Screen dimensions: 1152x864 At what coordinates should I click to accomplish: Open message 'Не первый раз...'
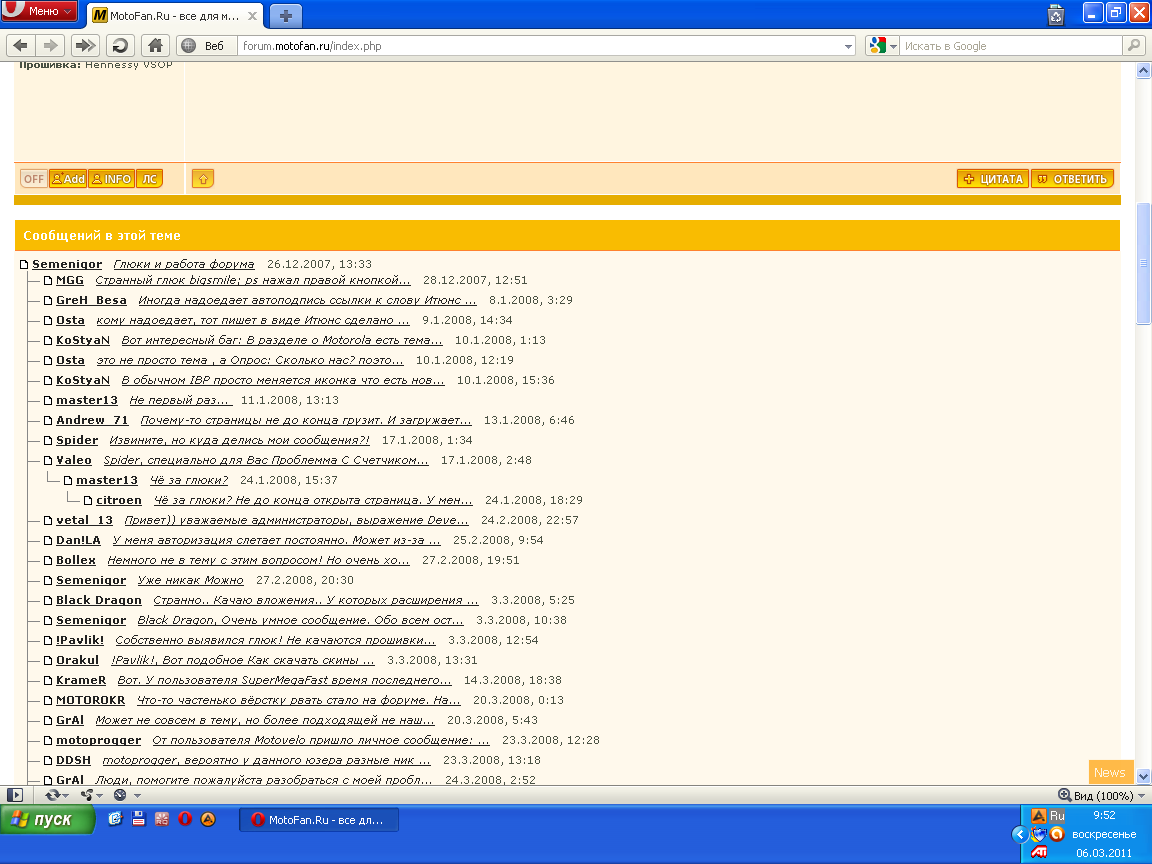[181, 400]
